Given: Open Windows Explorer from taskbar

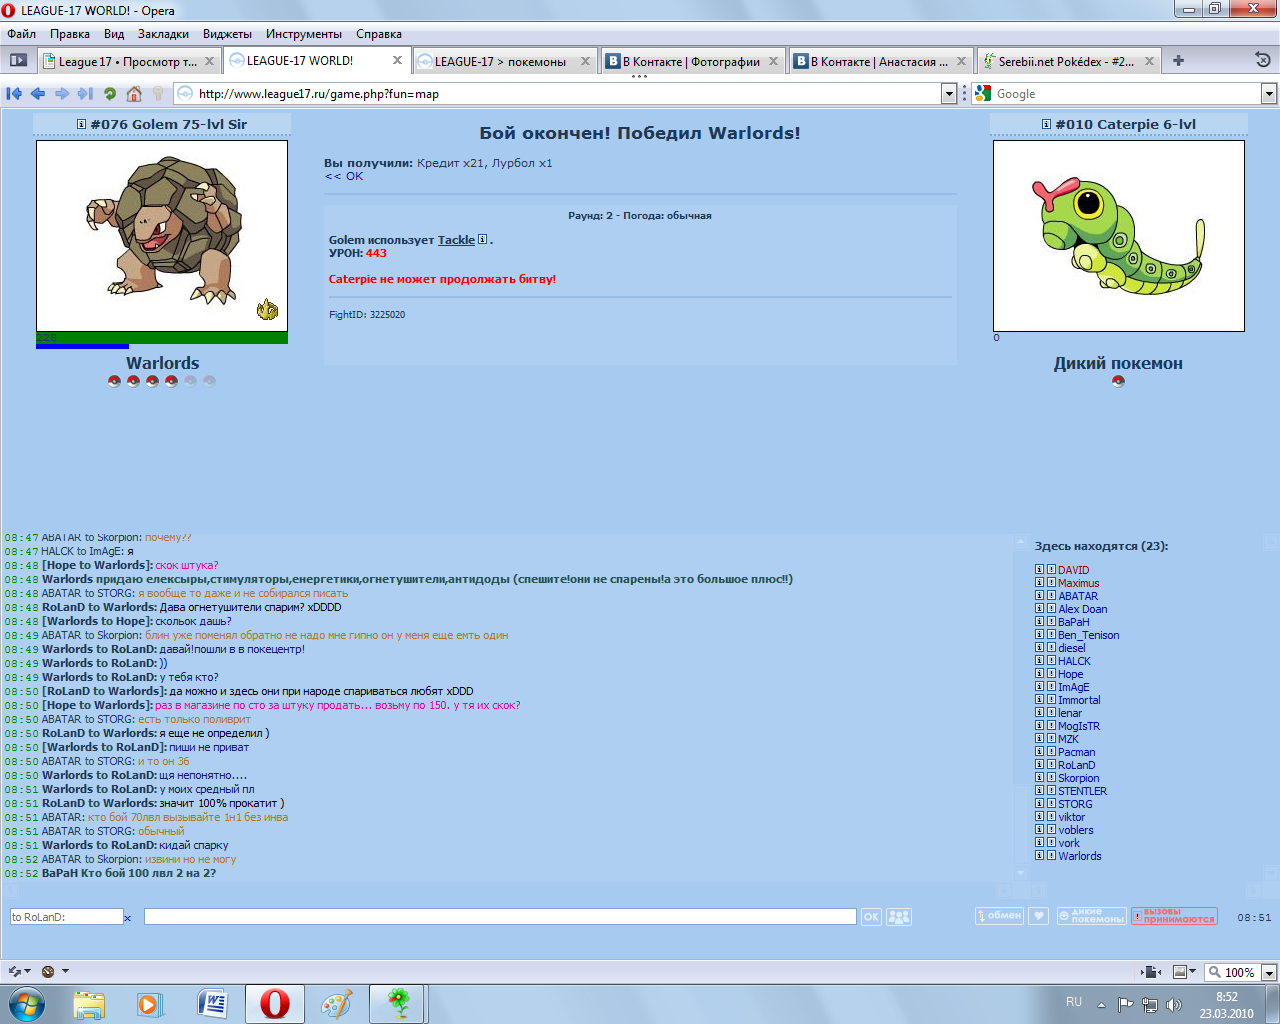Looking at the screenshot, I should (x=88, y=1004).
